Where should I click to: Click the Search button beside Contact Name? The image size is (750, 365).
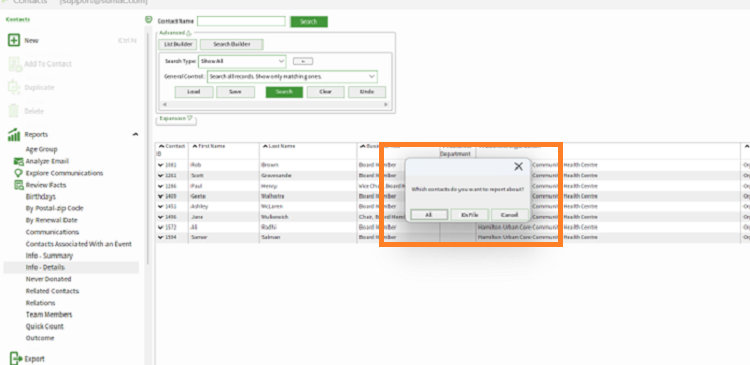(309, 22)
